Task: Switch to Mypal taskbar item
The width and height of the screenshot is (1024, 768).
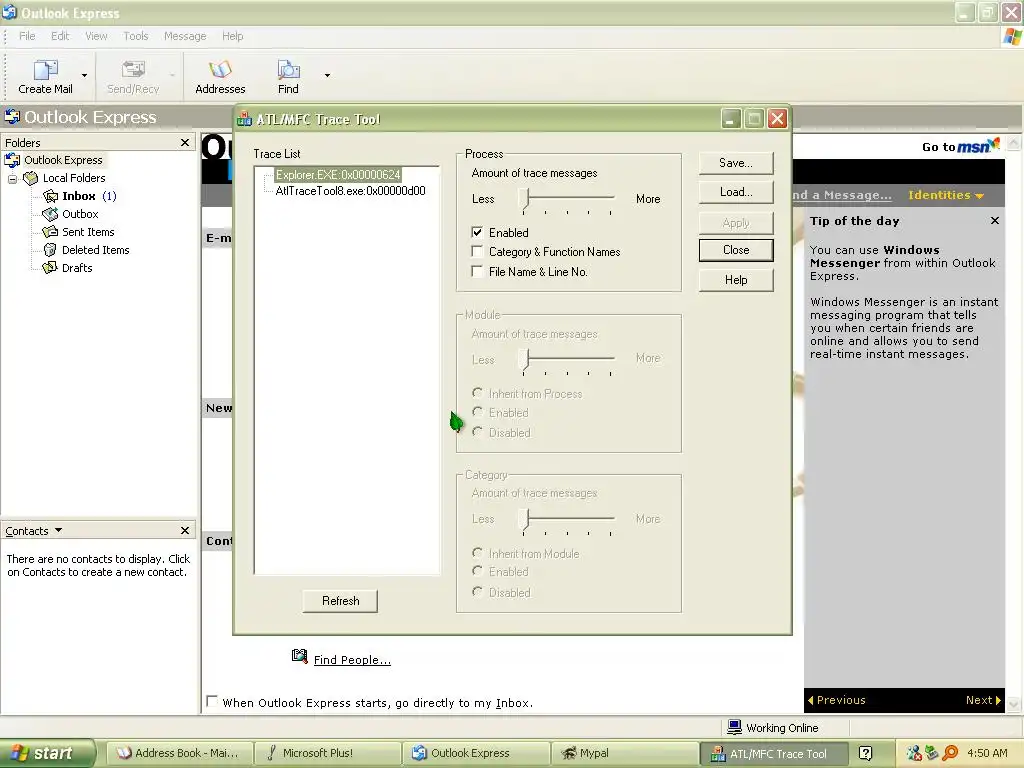Action: click(x=623, y=753)
